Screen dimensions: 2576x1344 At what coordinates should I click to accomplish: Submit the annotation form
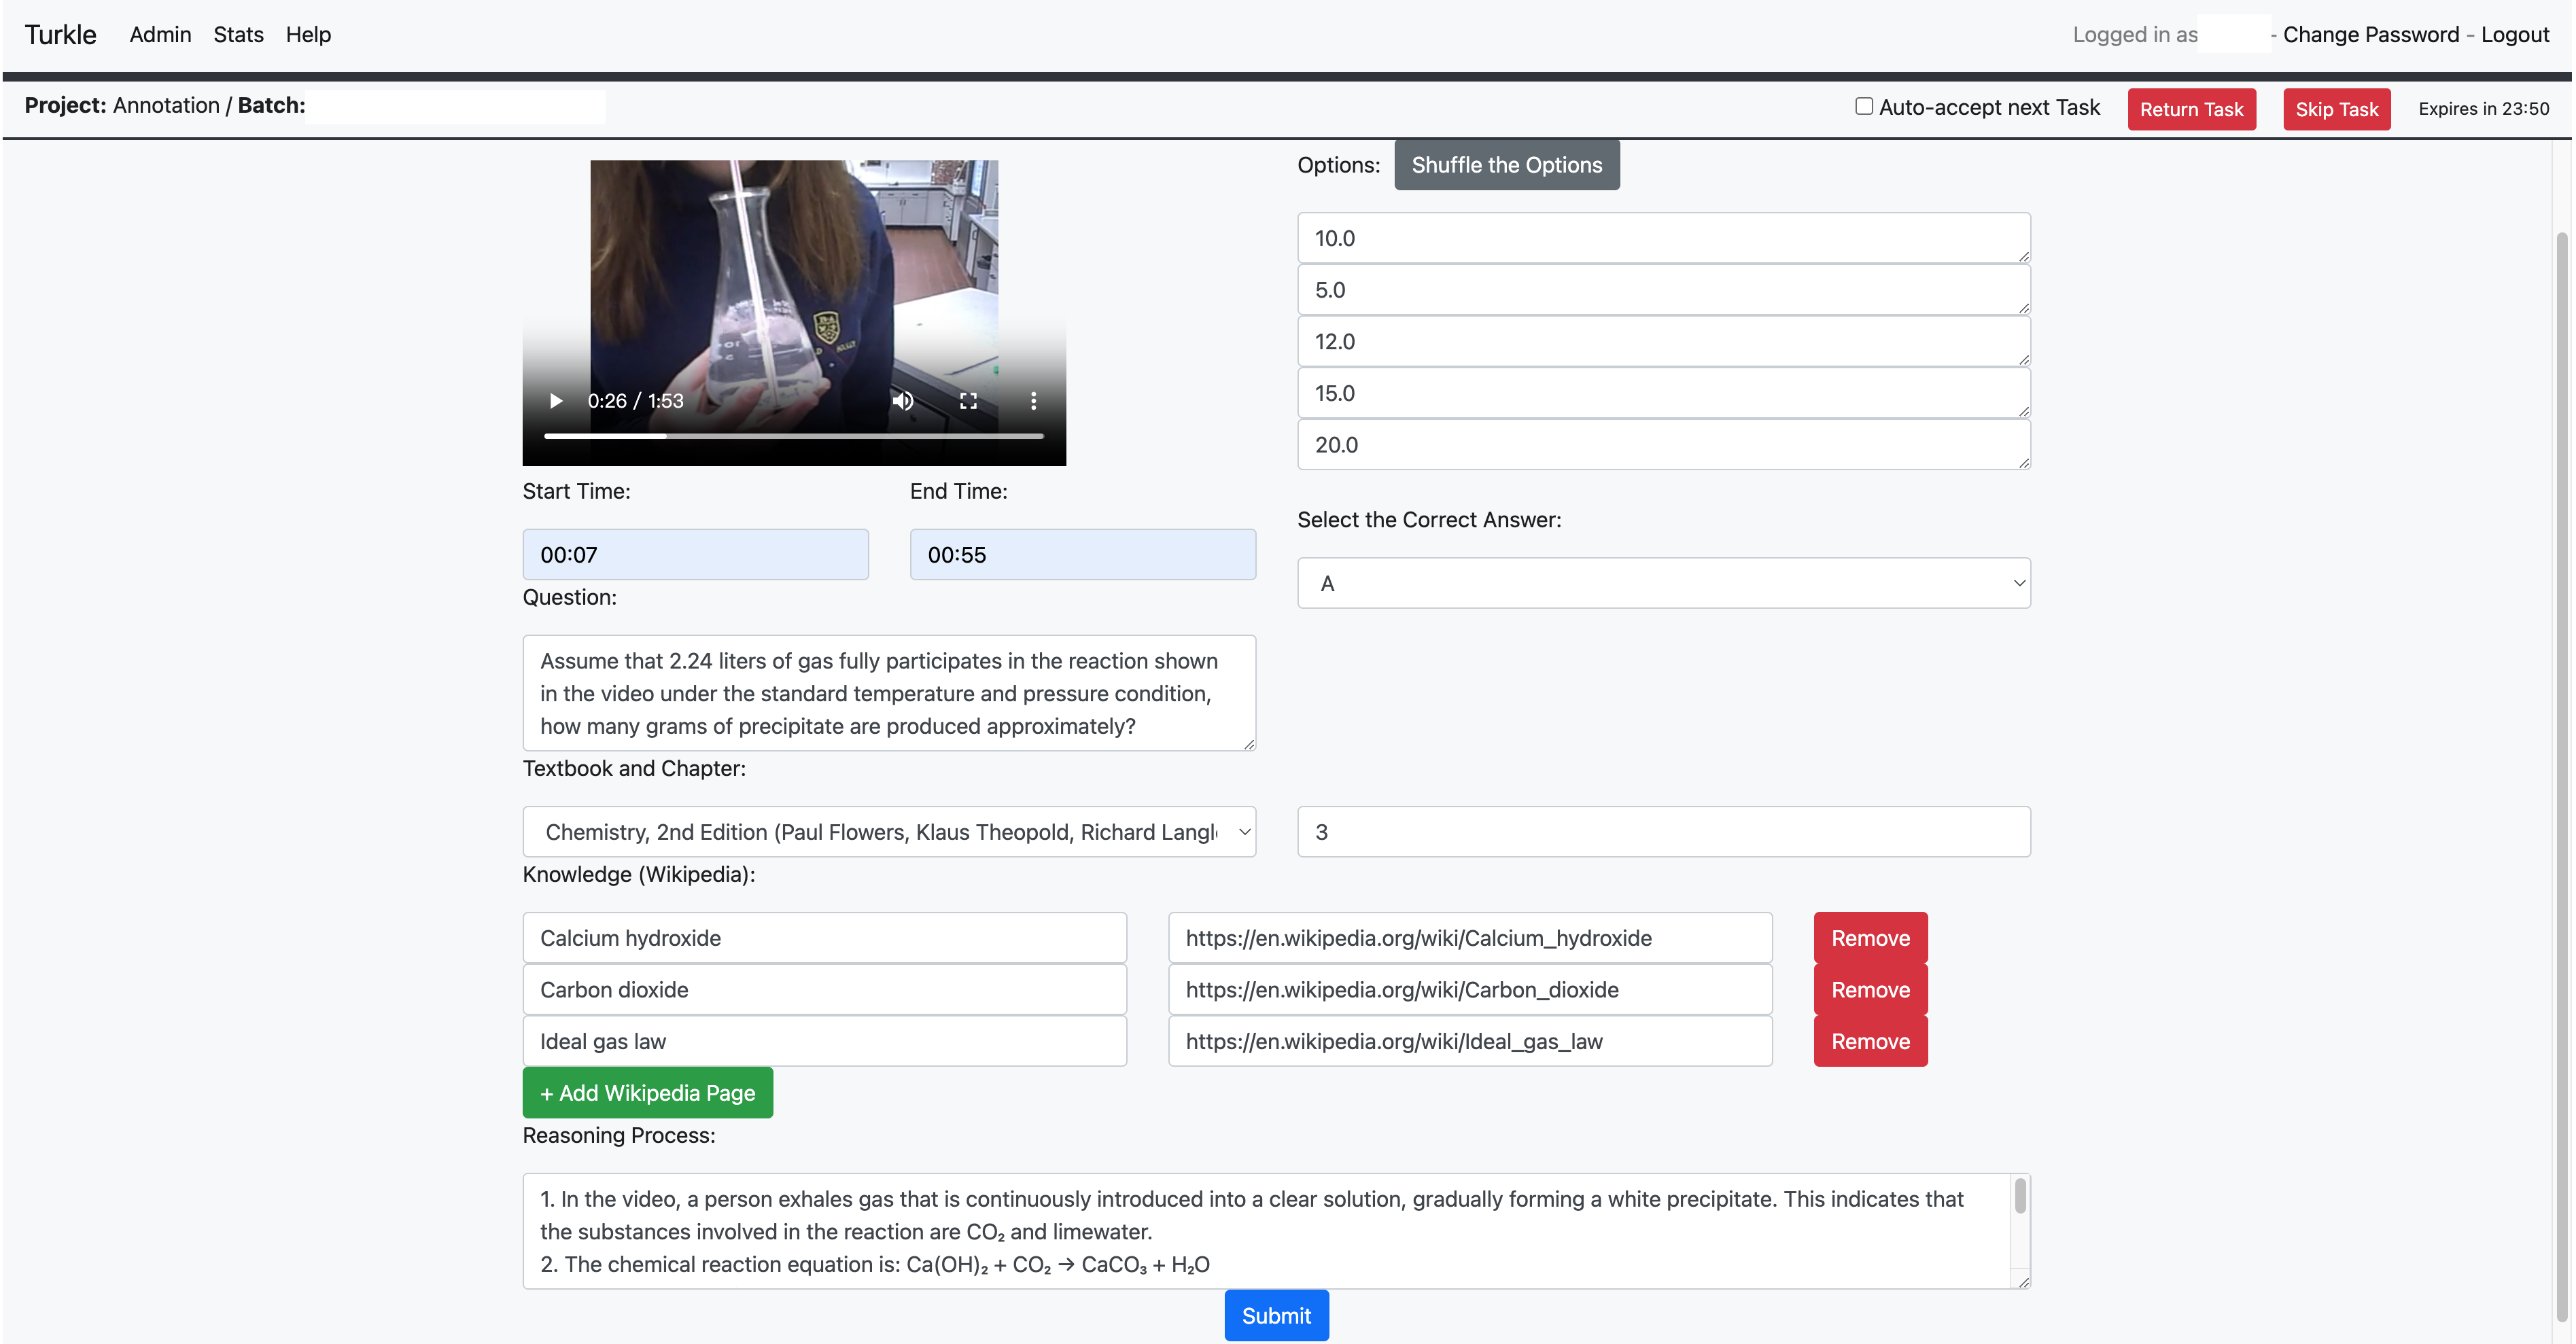pyautogui.click(x=1276, y=1316)
